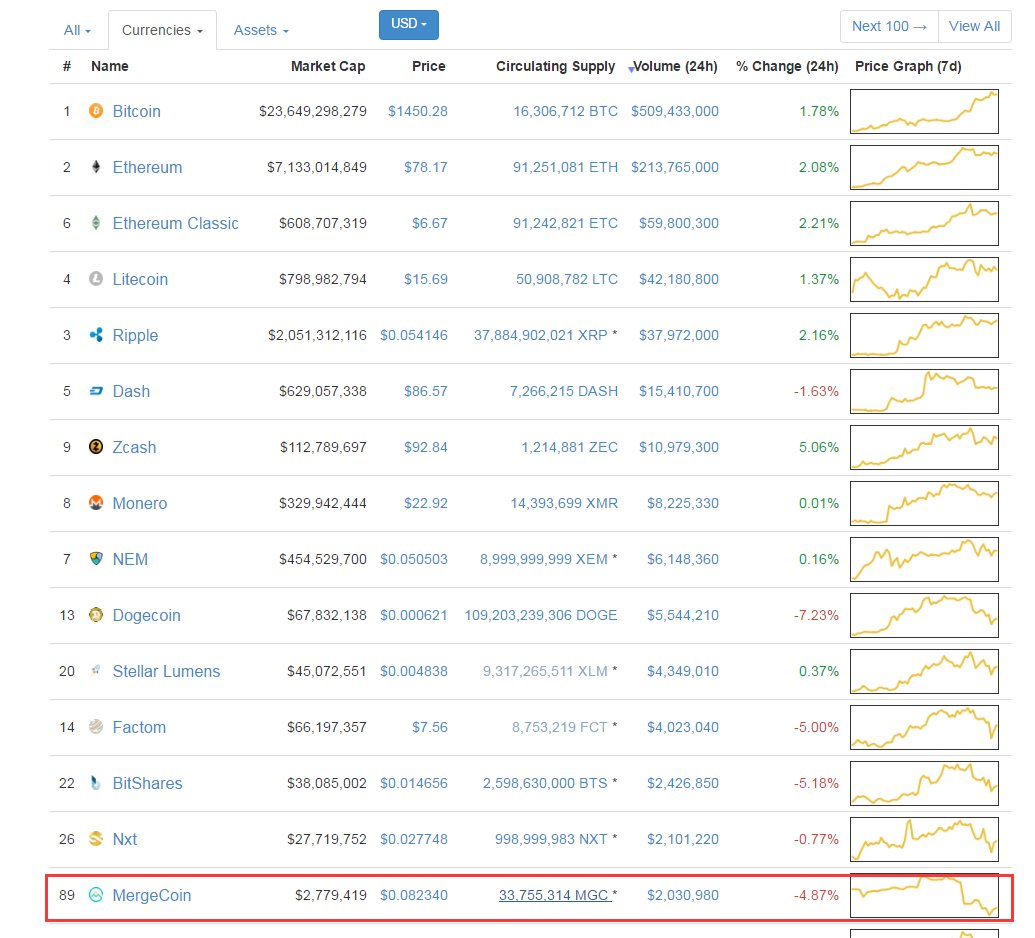This screenshot has height=938, width=1035.
Task: Click Next 100 to see more coins
Action: click(x=888, y=26)
